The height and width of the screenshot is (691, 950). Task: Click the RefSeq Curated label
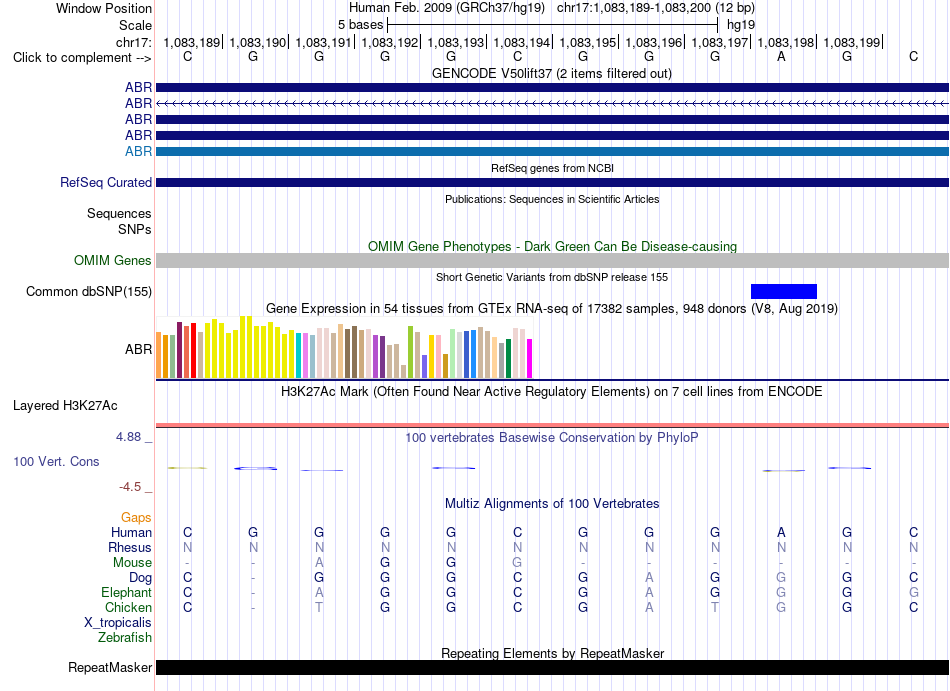pos(105,182)
